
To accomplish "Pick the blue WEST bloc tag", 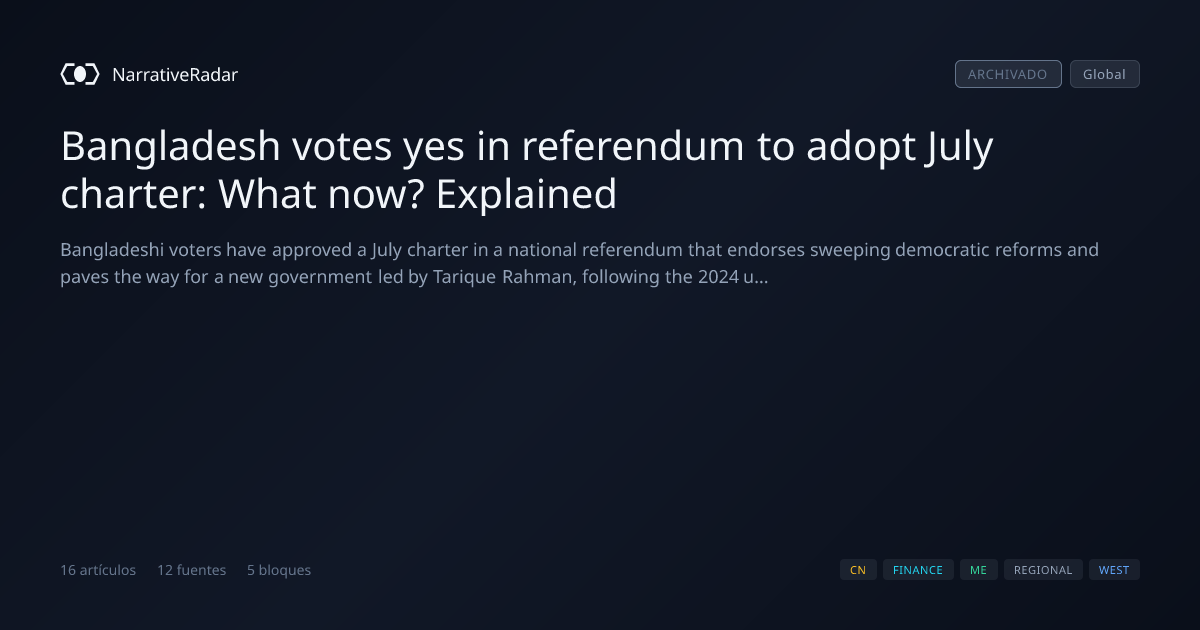I will point(1114,570).
